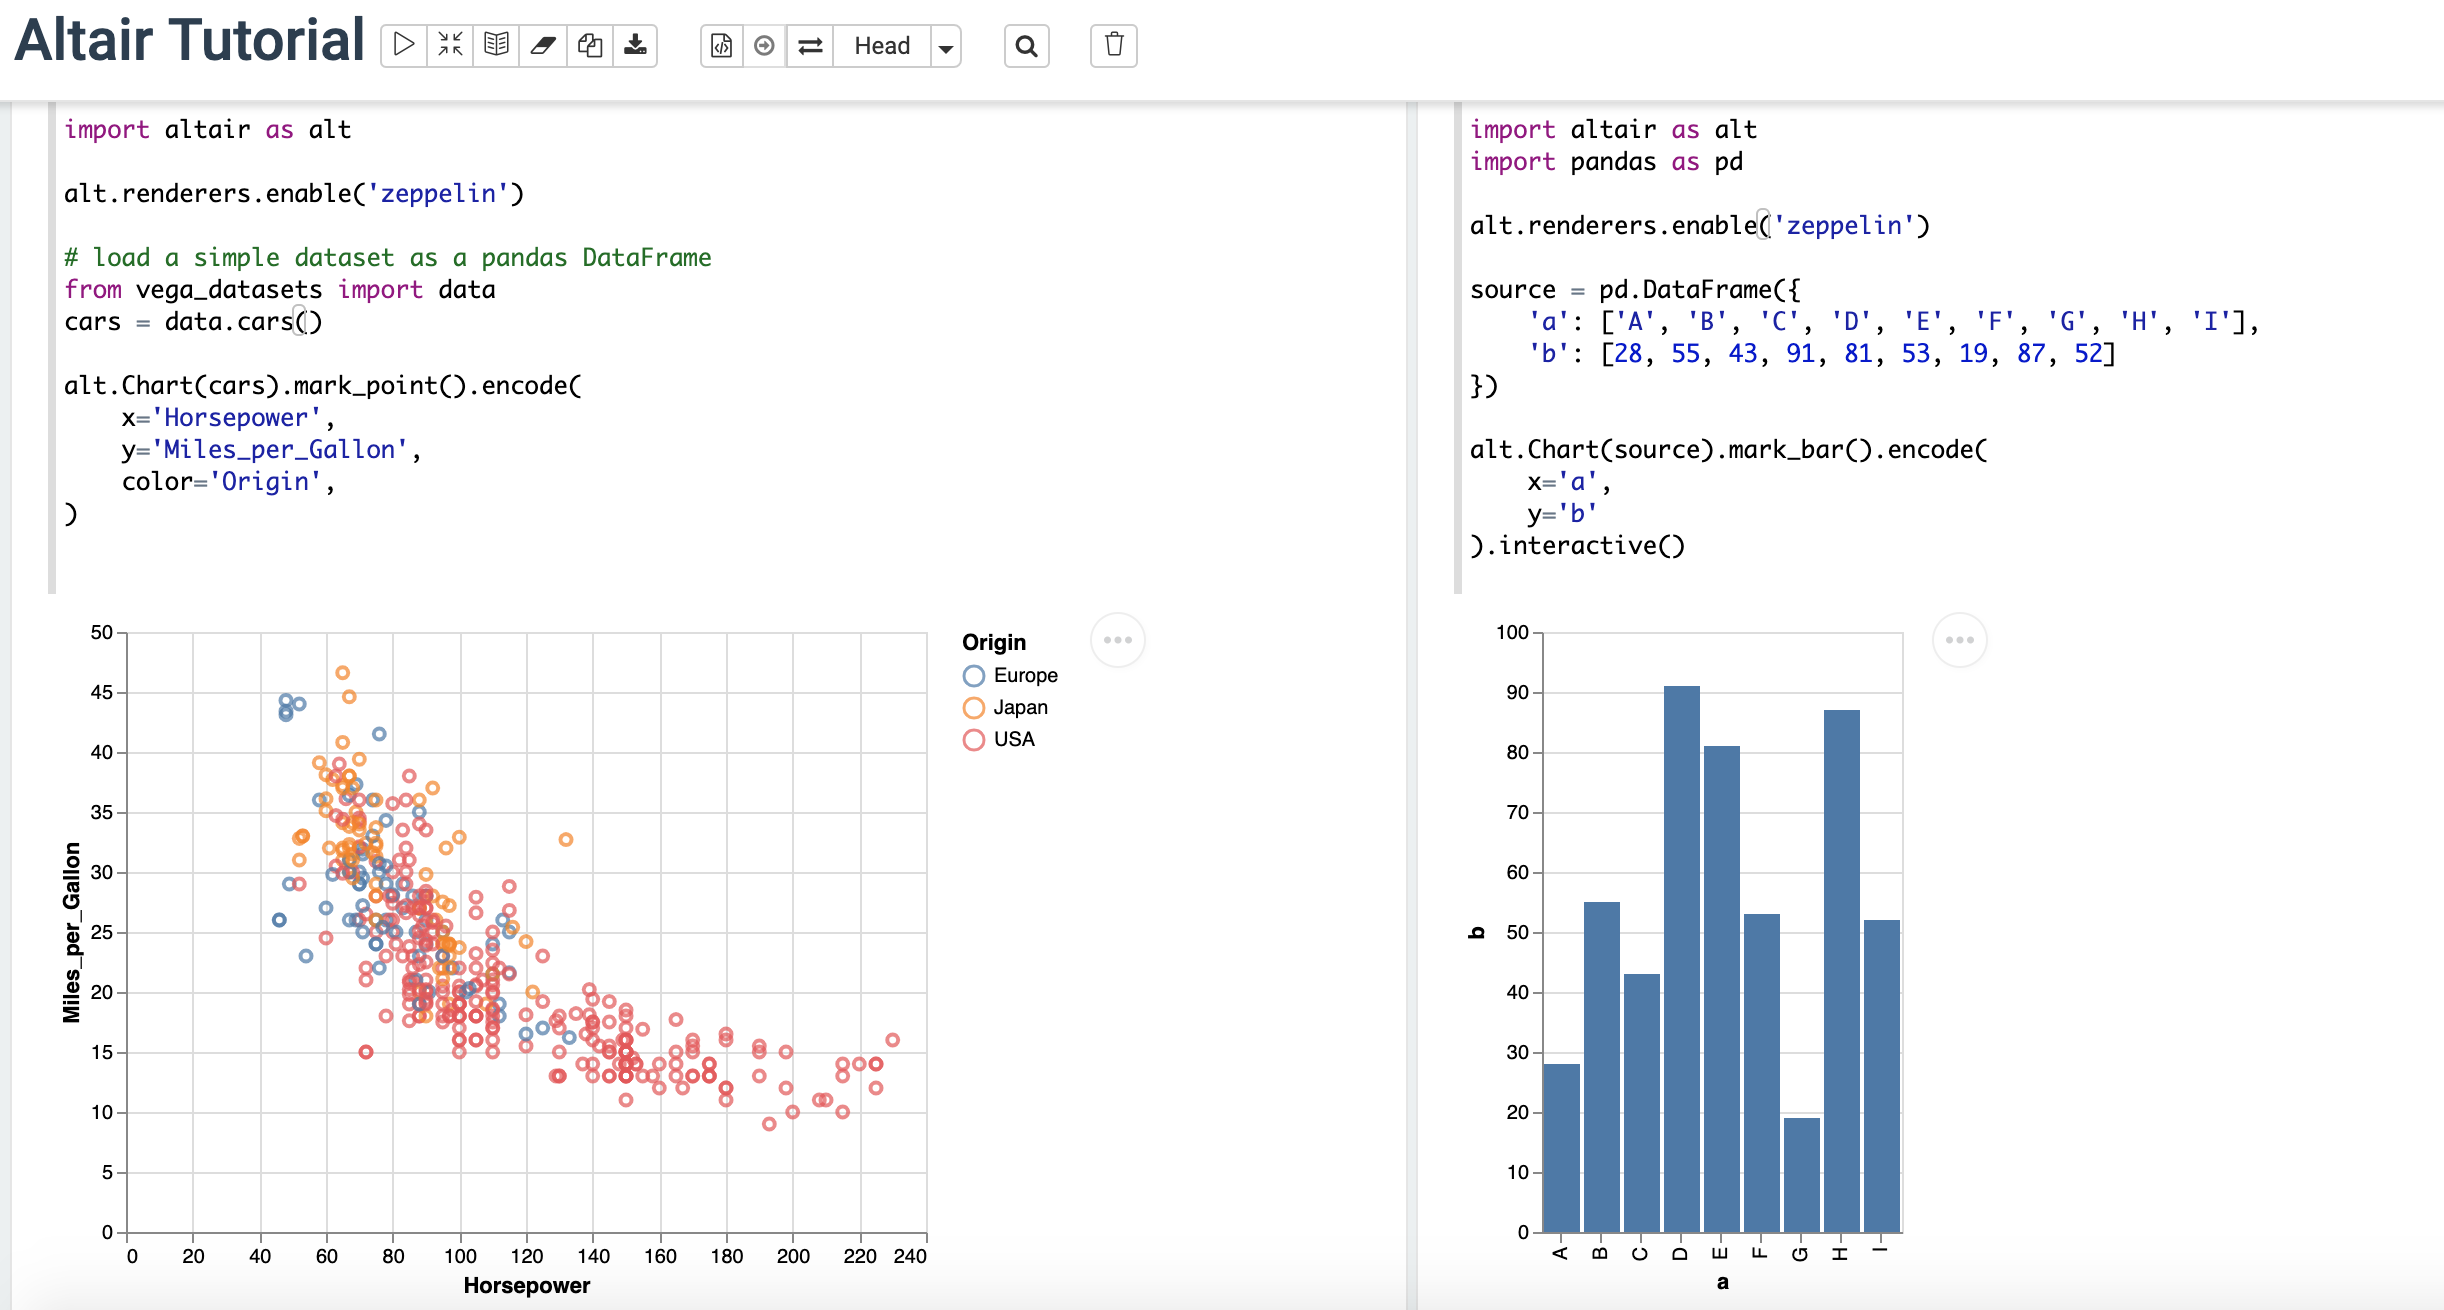Click the show/hide code arrows icon

pyautogui.click(x=450, y=45)
